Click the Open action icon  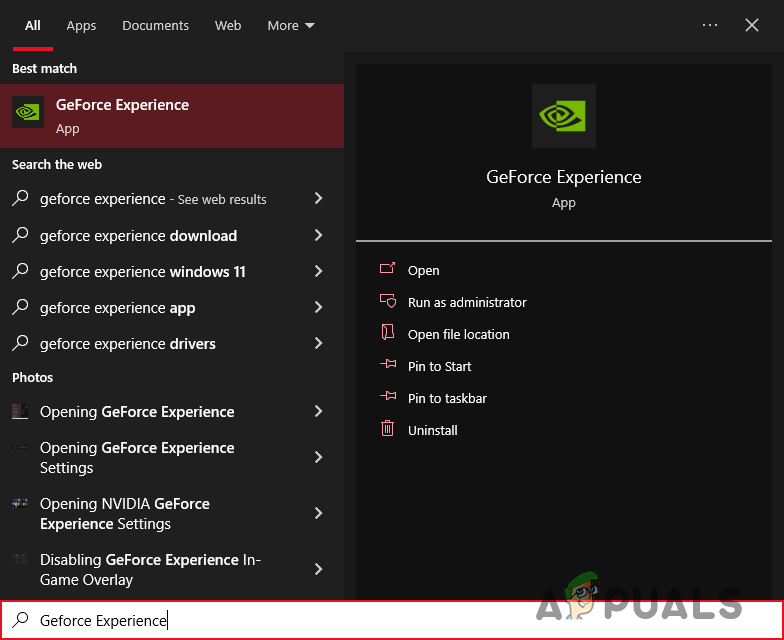point(388,269)
